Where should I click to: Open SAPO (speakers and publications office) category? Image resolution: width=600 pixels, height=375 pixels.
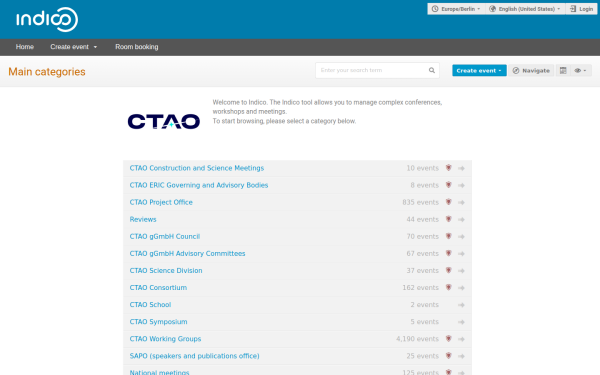194,356
